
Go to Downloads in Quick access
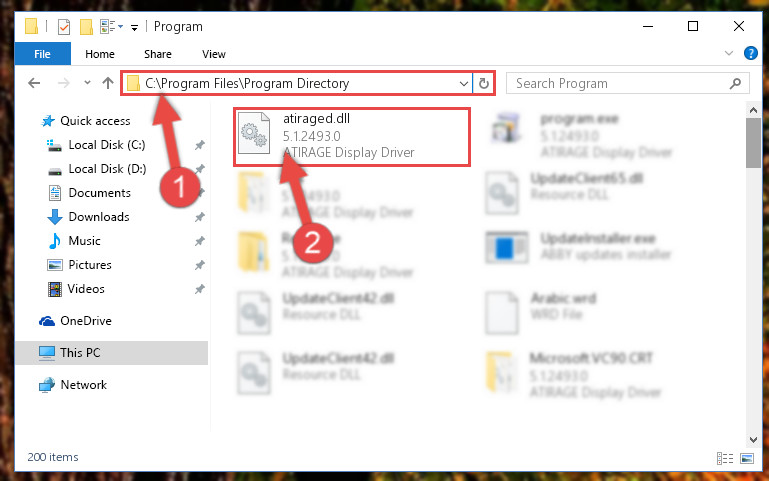point(99,217)
